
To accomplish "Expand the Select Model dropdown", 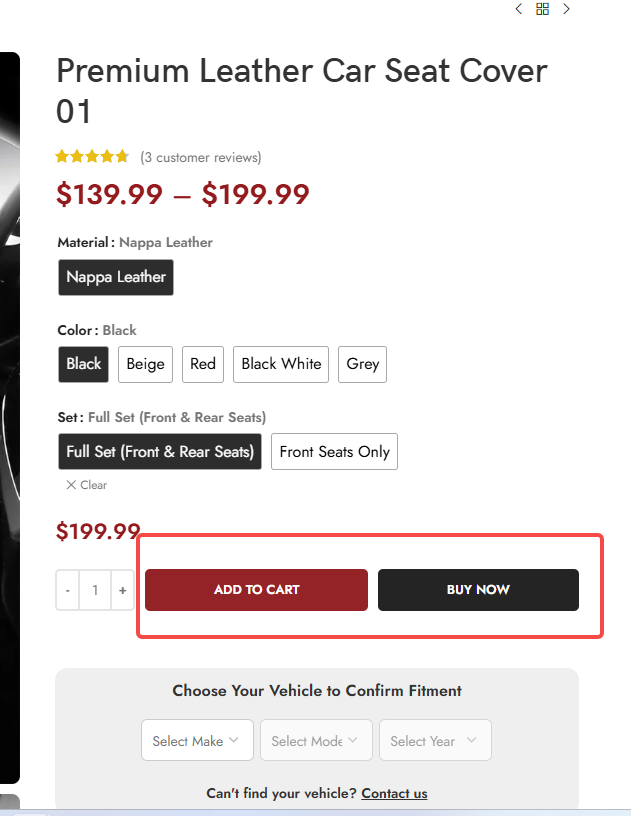I will tap(315, 741).
